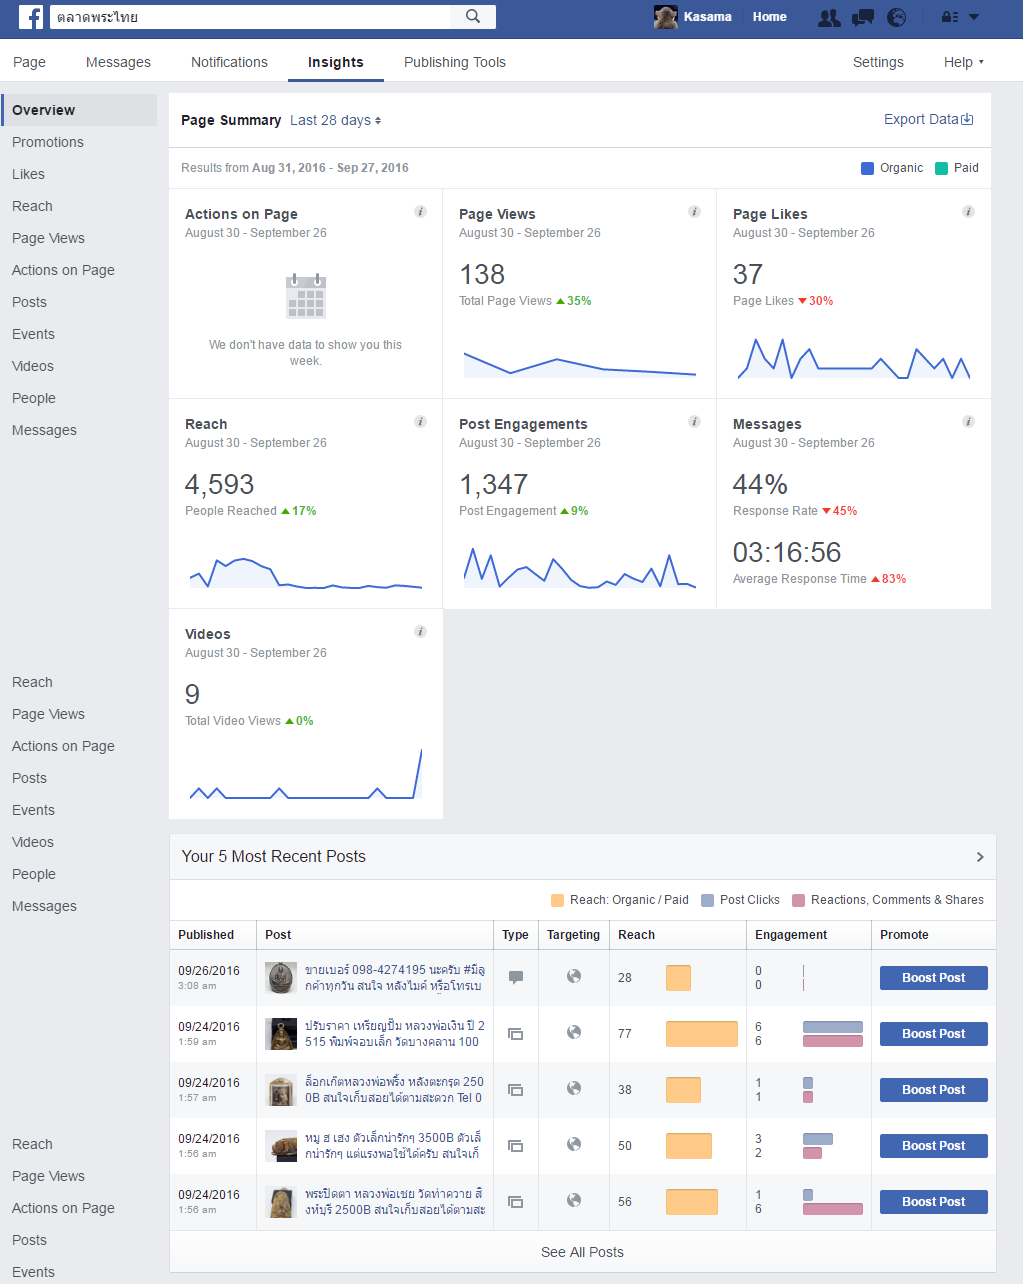Boost the 09/26/2016 post
The image size is (1023, 1284).
[934, 978]
